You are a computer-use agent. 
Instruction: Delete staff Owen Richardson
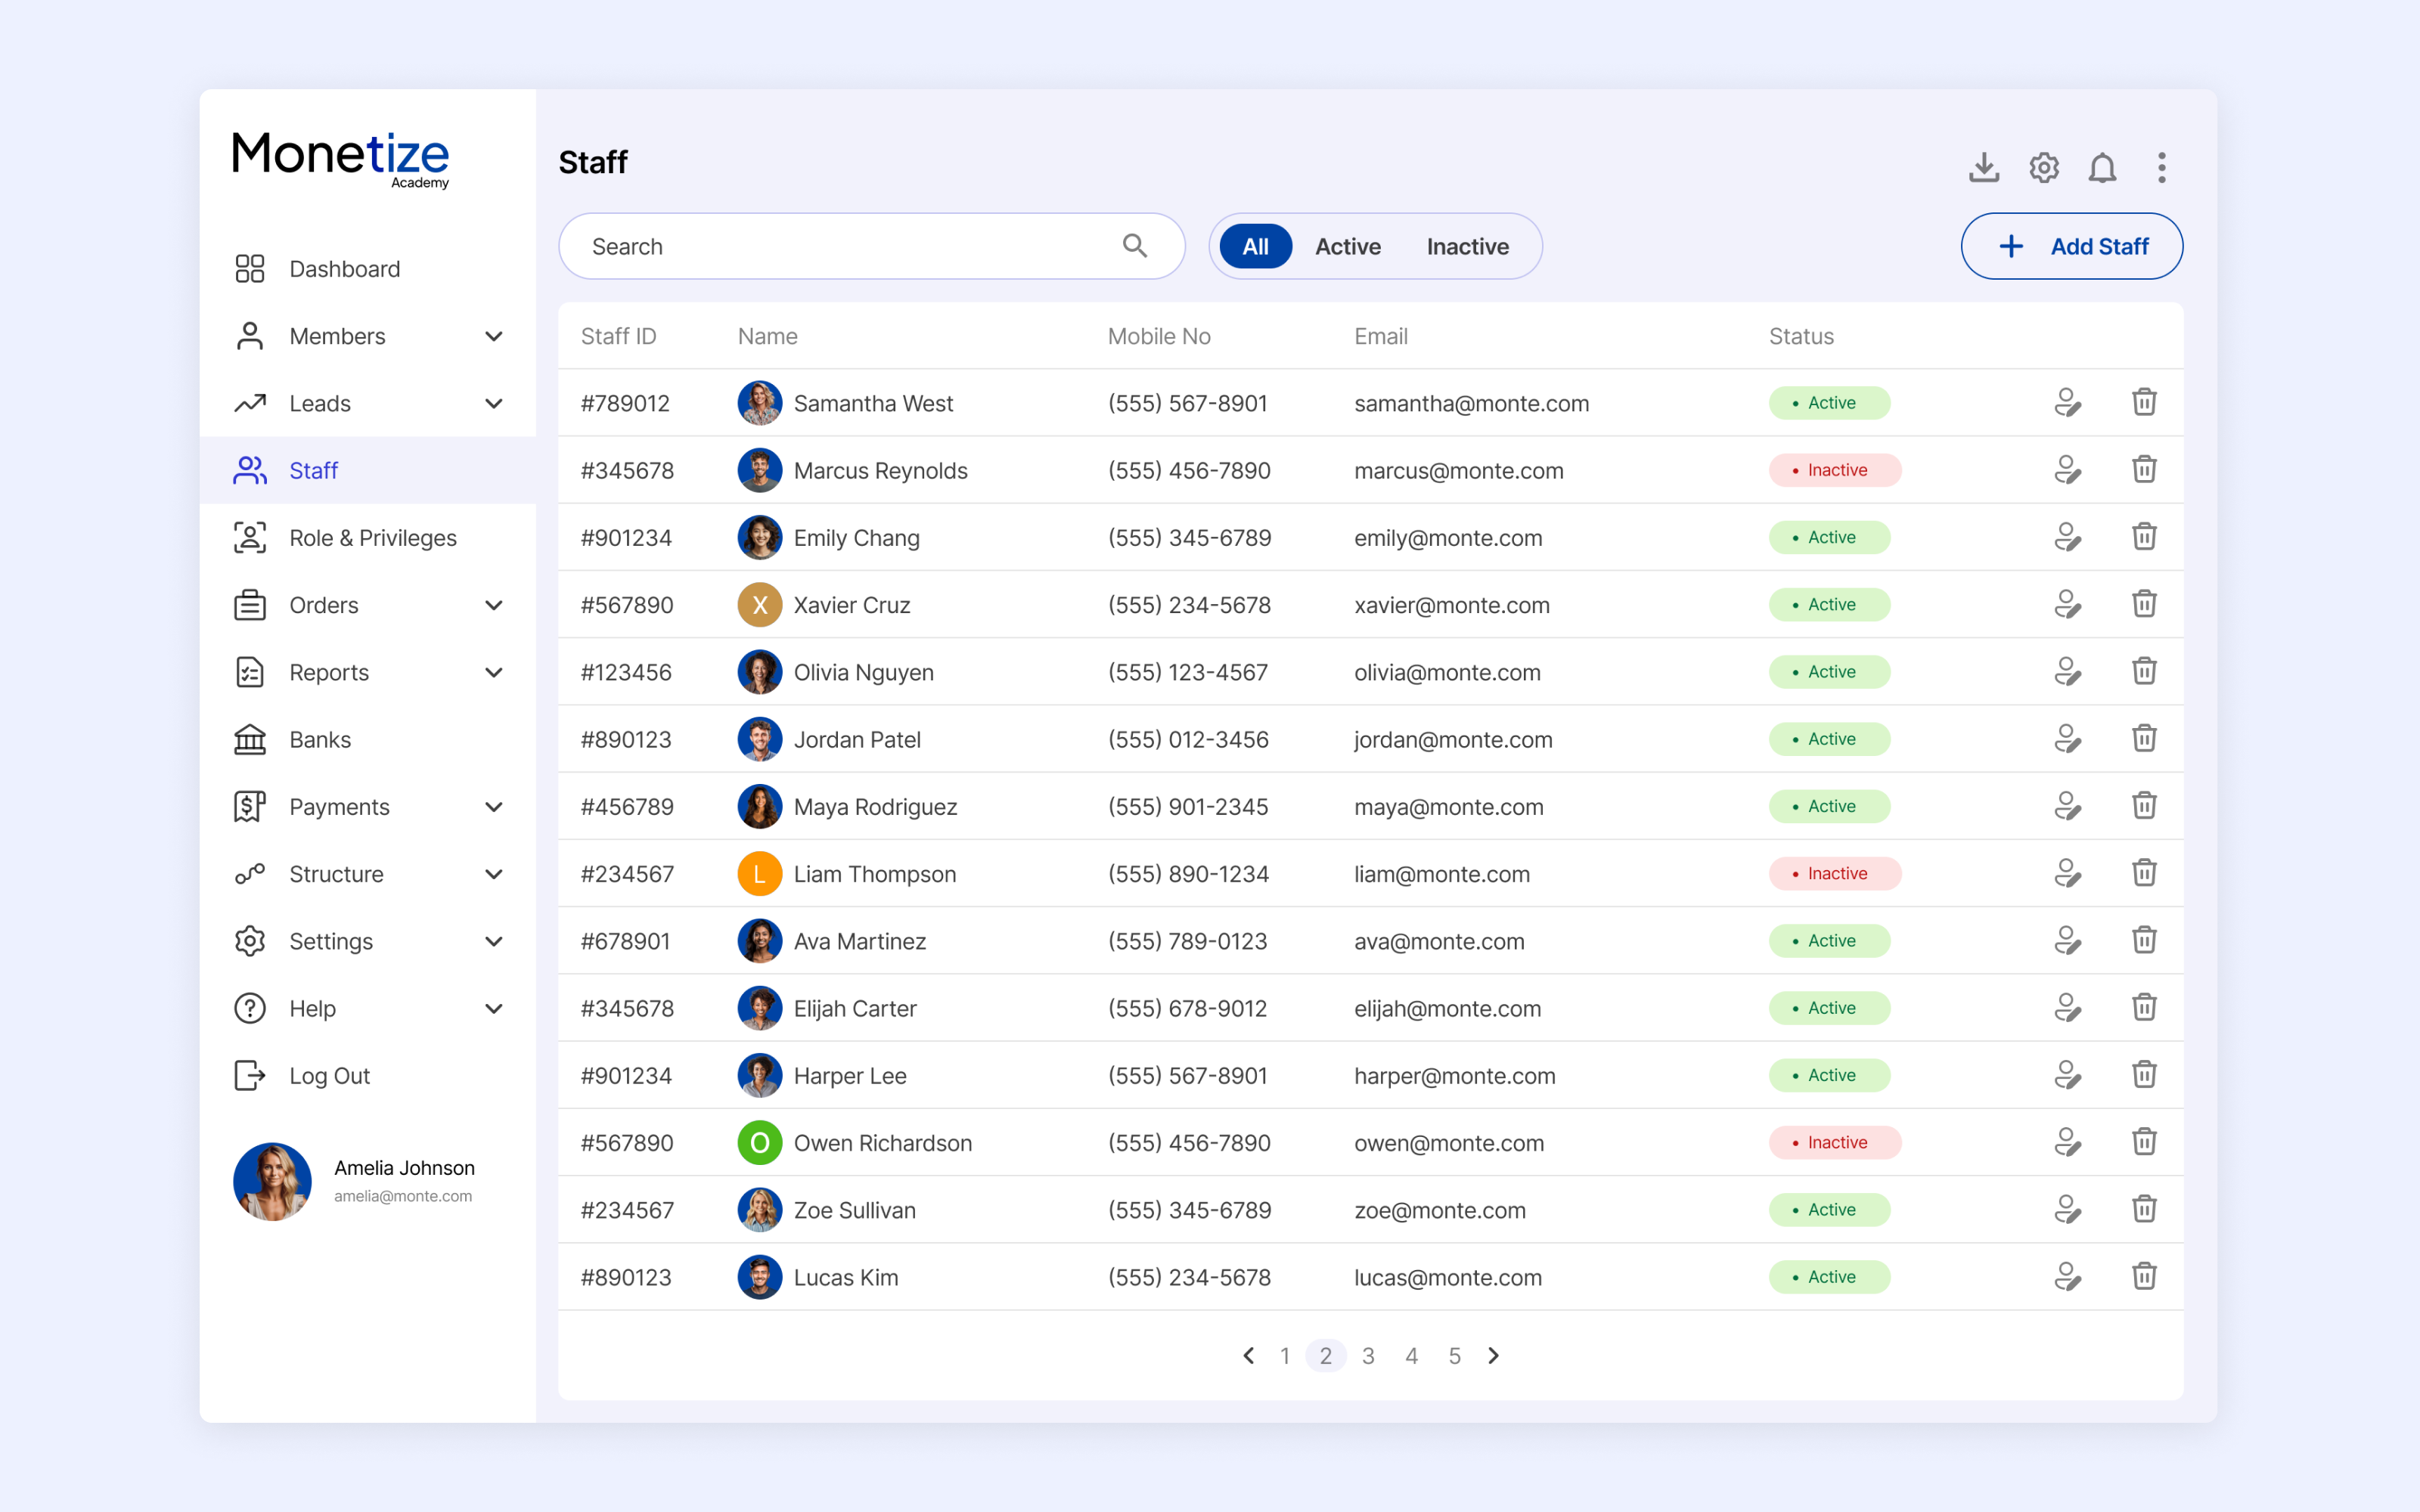point(2144,1142)
